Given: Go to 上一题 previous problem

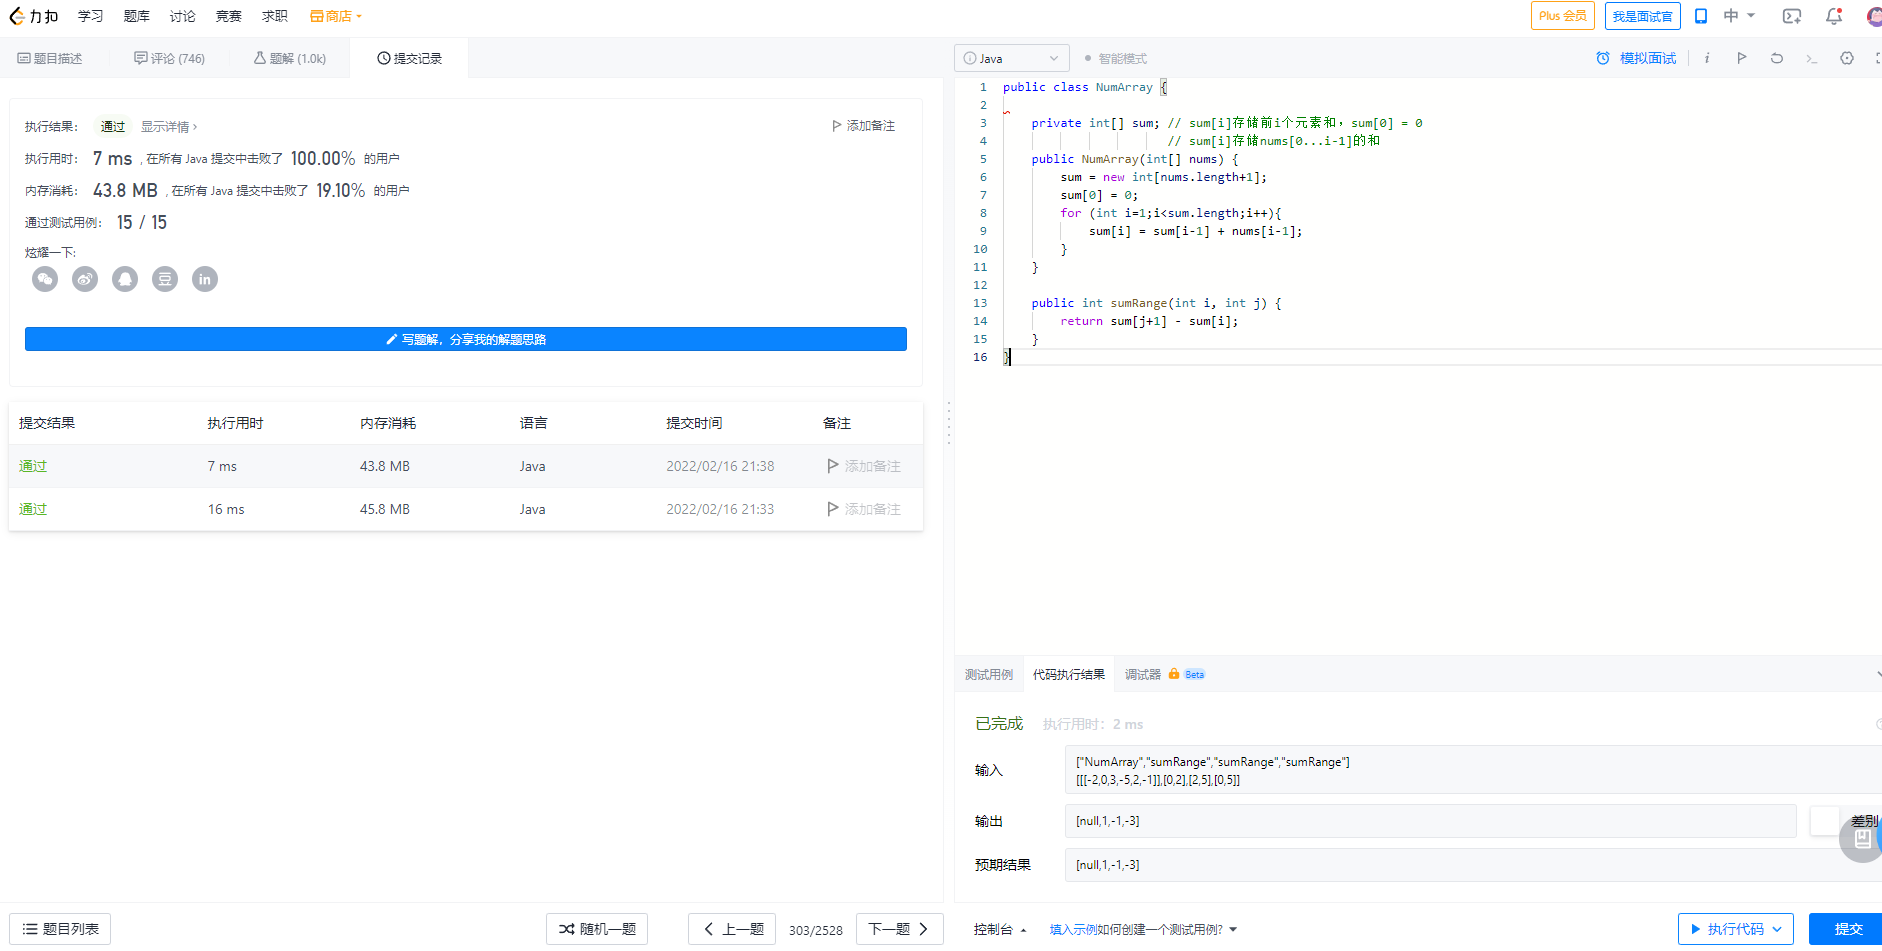Looking at the screenshot, I should (733, 929).
